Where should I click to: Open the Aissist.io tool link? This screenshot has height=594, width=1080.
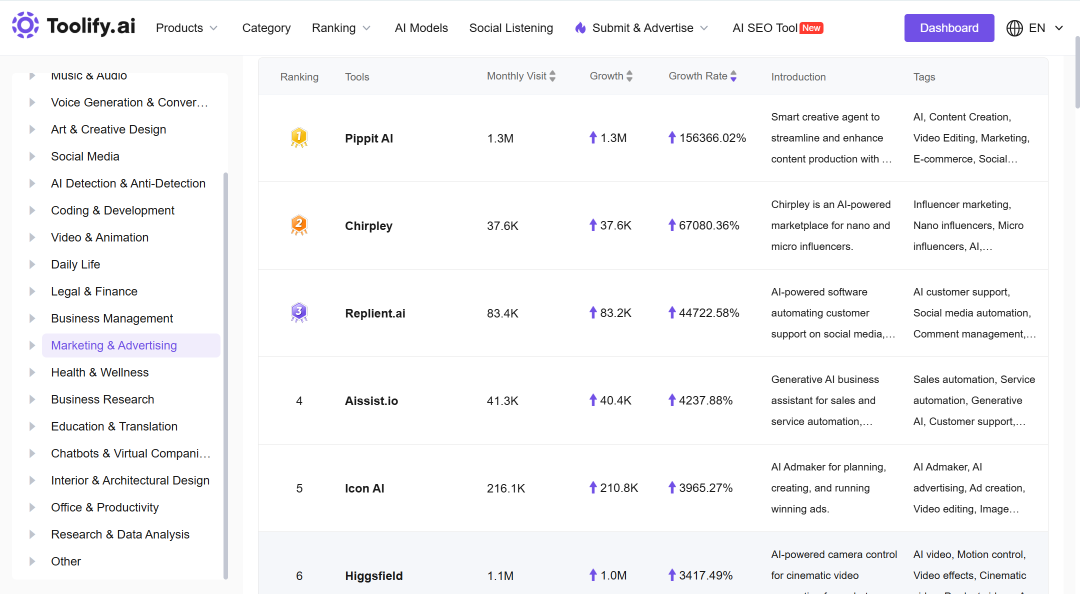pos(371,400)
